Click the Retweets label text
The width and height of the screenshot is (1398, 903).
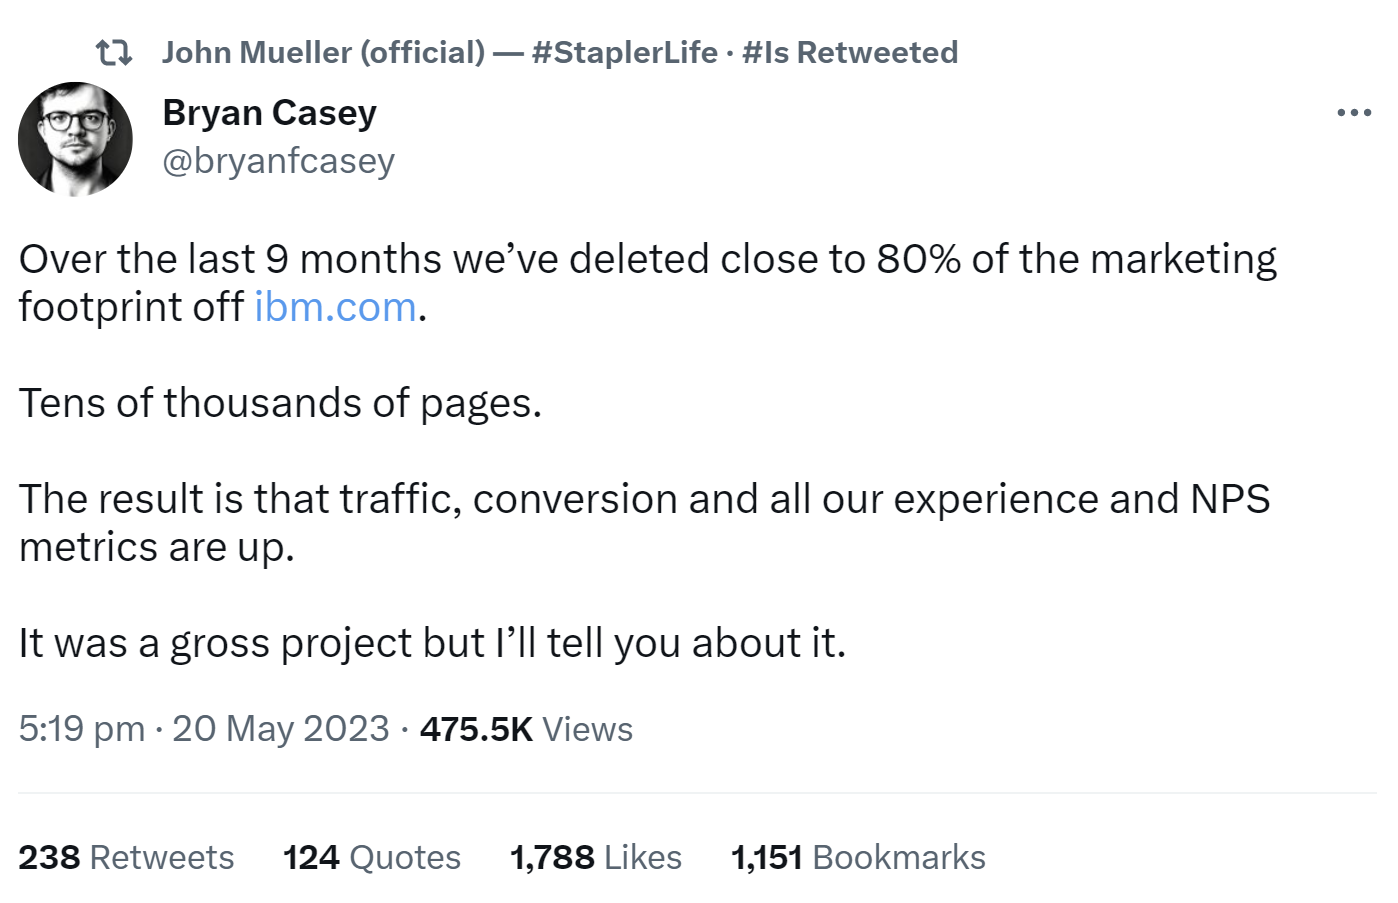click(x=162, y=857)
